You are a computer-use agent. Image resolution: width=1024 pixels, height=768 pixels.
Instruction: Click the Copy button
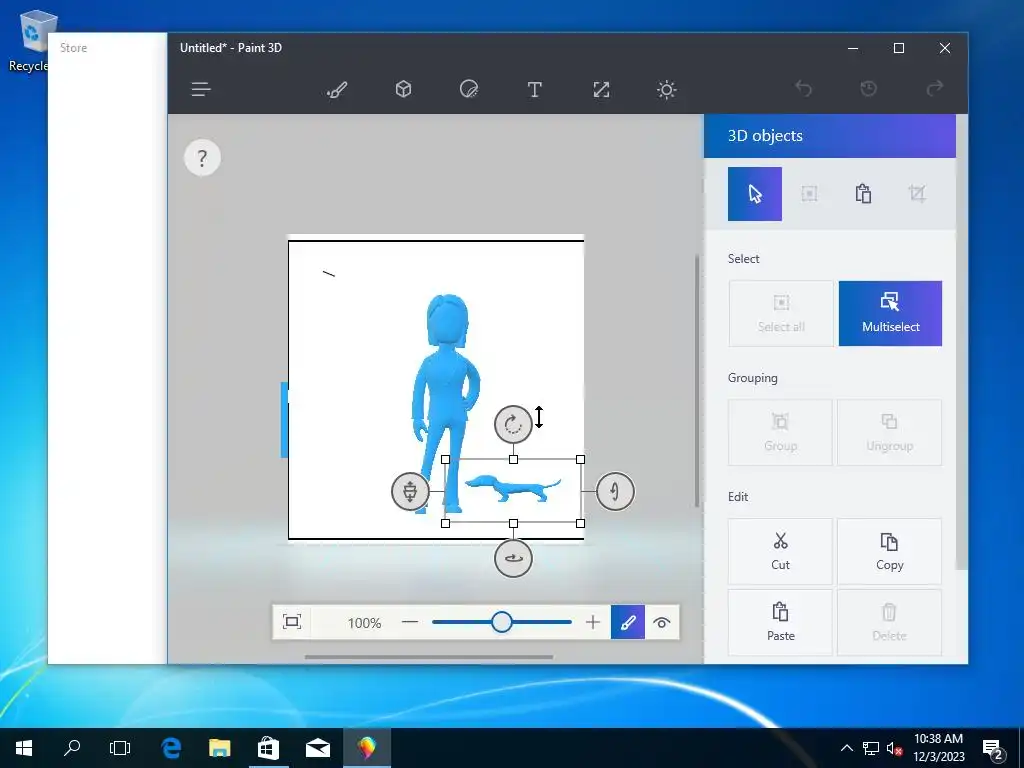[x=889, y=551]
